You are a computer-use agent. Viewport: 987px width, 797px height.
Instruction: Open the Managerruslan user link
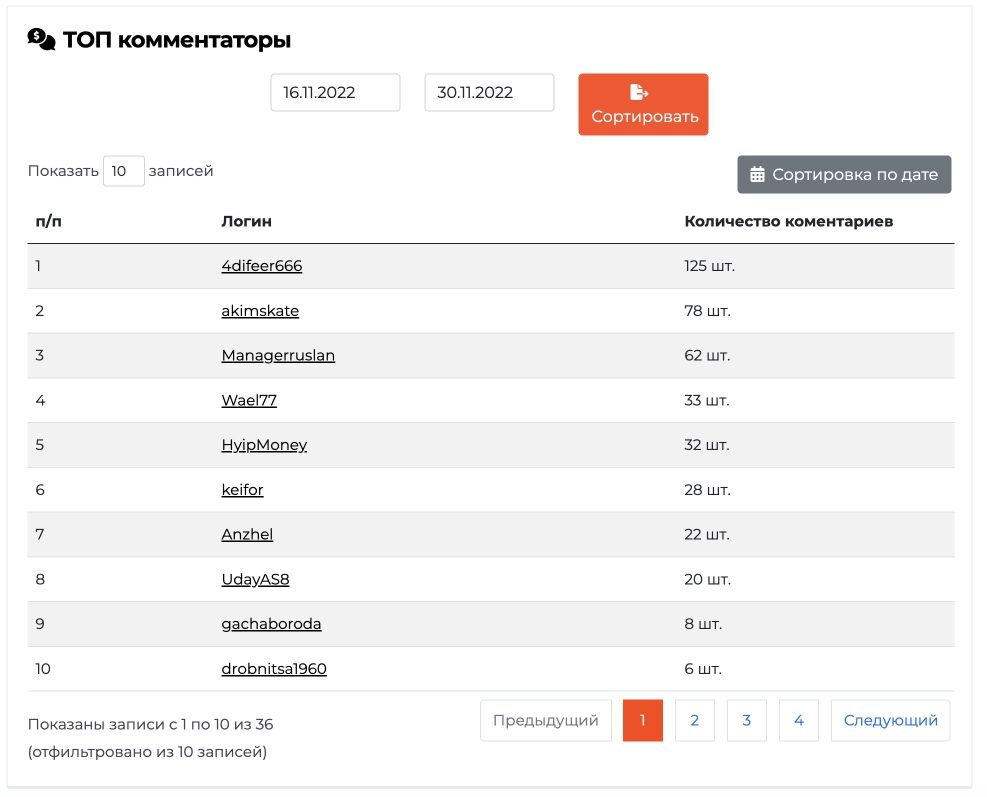278,355
